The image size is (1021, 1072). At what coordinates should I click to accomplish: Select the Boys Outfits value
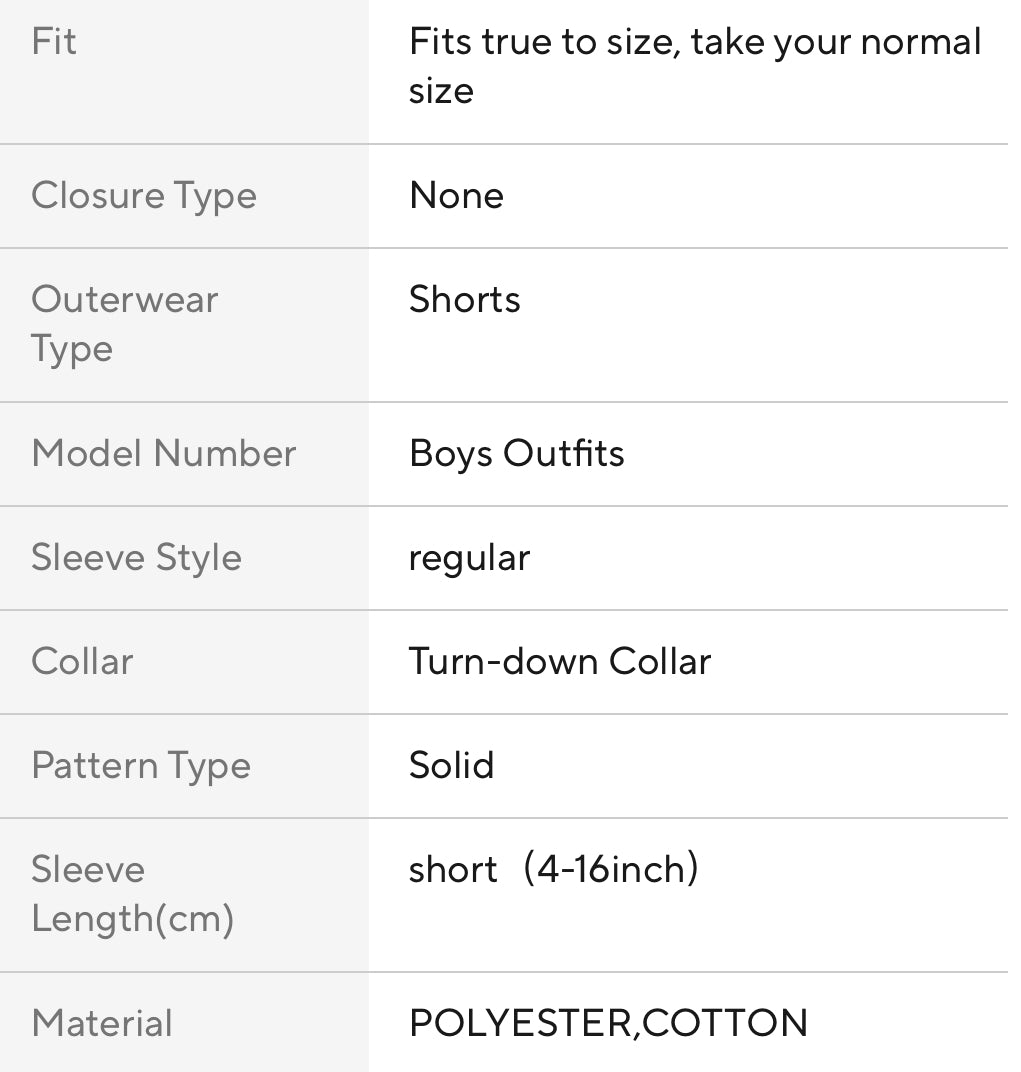(x=517, y=454)
